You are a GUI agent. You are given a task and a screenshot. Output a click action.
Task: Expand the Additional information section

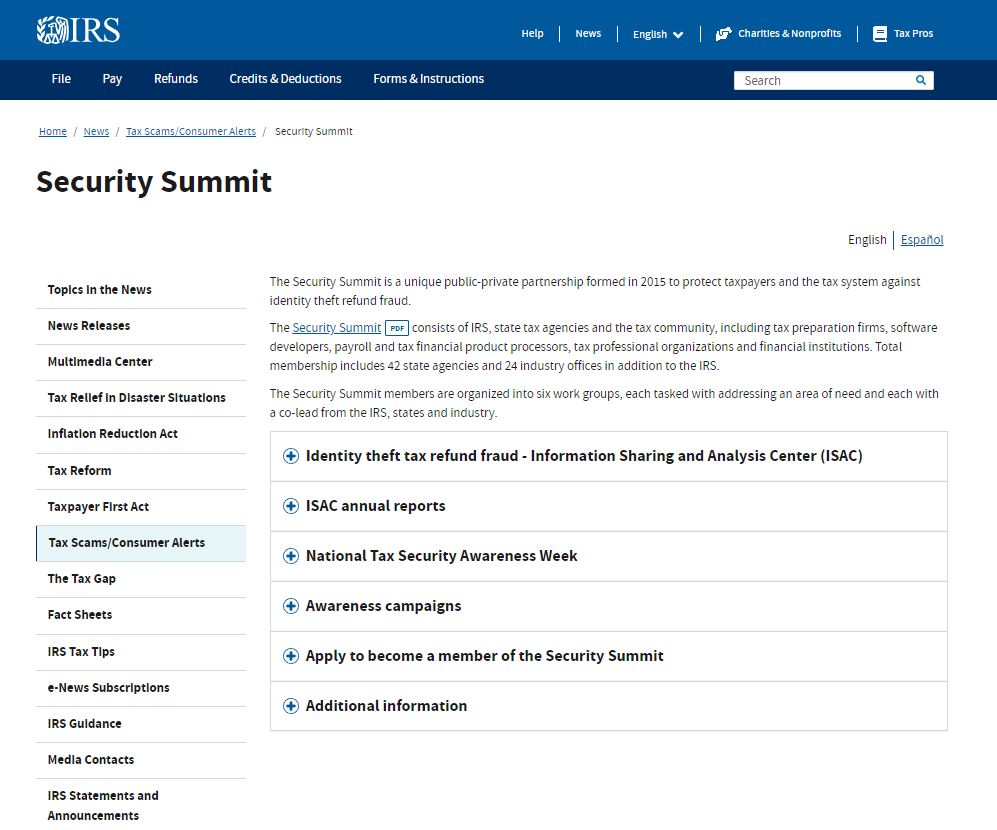click(x=609, y=706)
